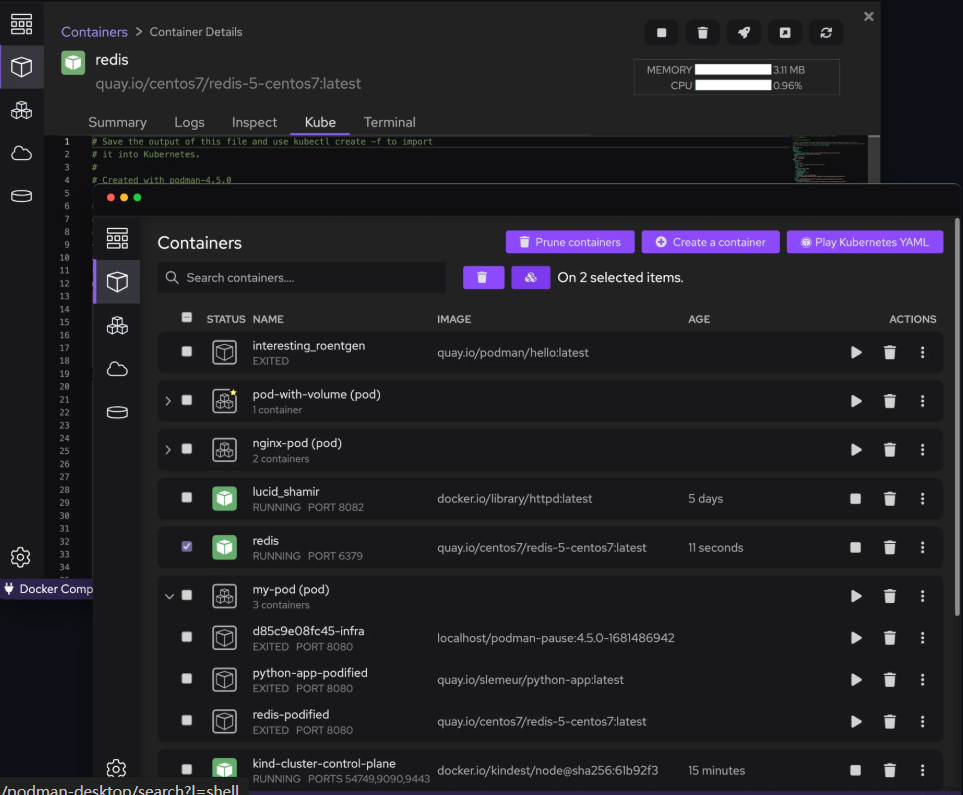Click Docker Compatibility status bar item
Image resolution: width=963 pixels, height=795 pixels.
[48, 589]
